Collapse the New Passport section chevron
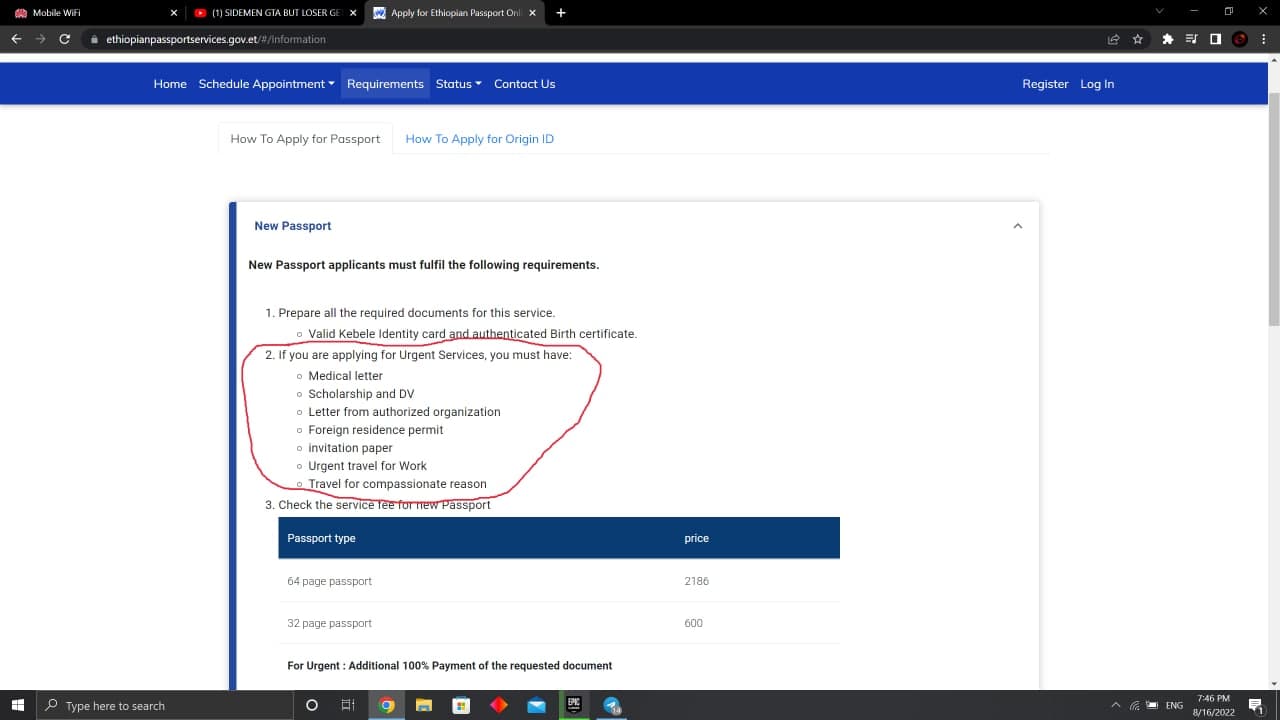The height and width of the screenshot is (720, 1280). pyautogui.click(x=1018, y=226)
